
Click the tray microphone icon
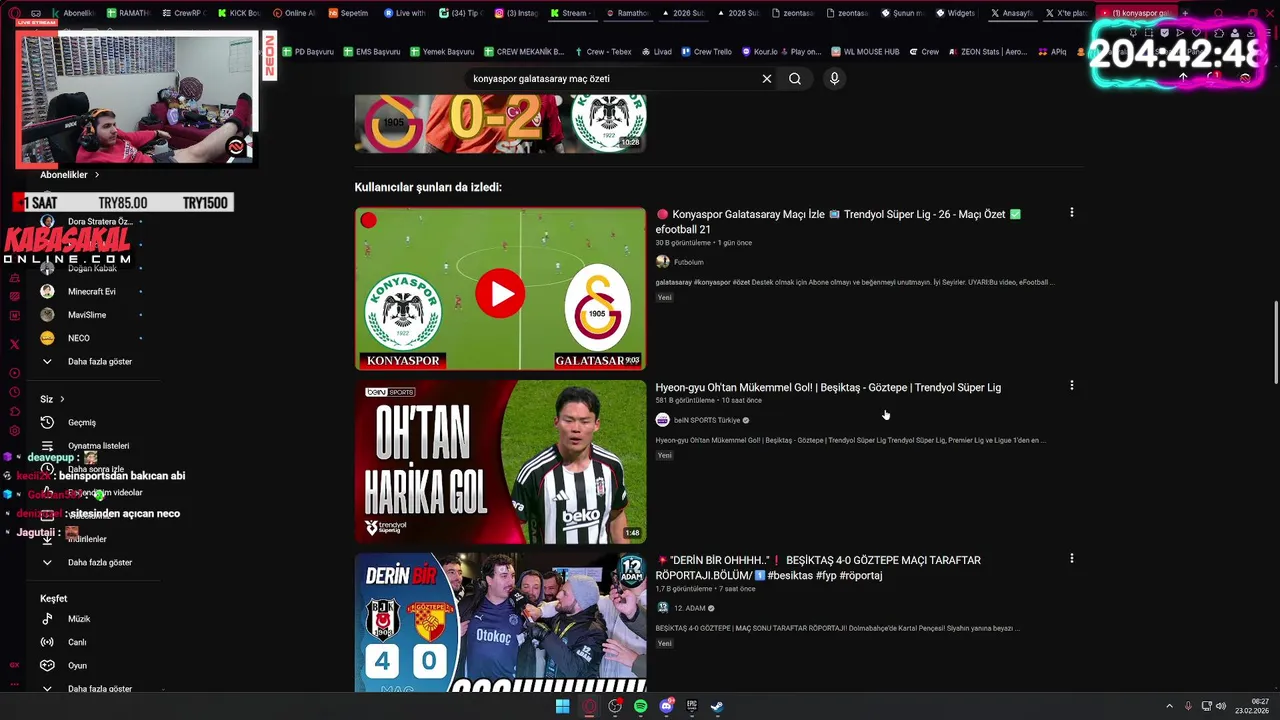pos(1188,706)
